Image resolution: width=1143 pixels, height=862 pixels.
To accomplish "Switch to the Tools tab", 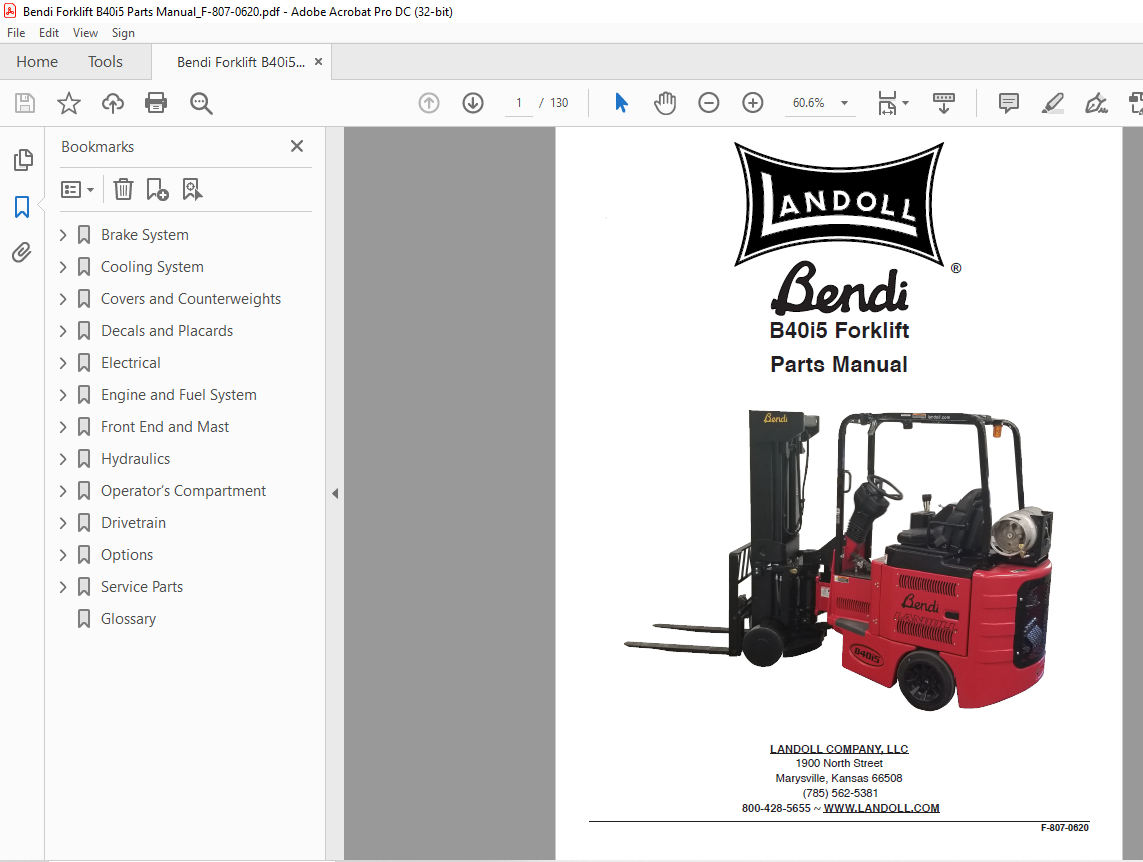I will 106,62.
